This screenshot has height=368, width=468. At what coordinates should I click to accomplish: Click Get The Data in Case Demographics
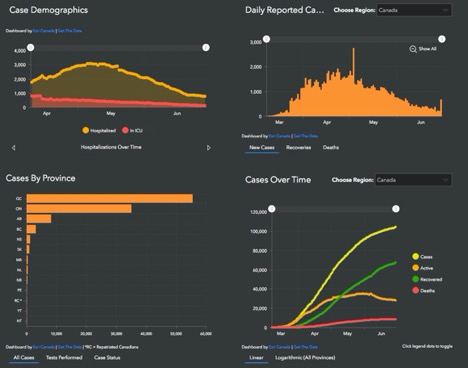coord(70,31)
